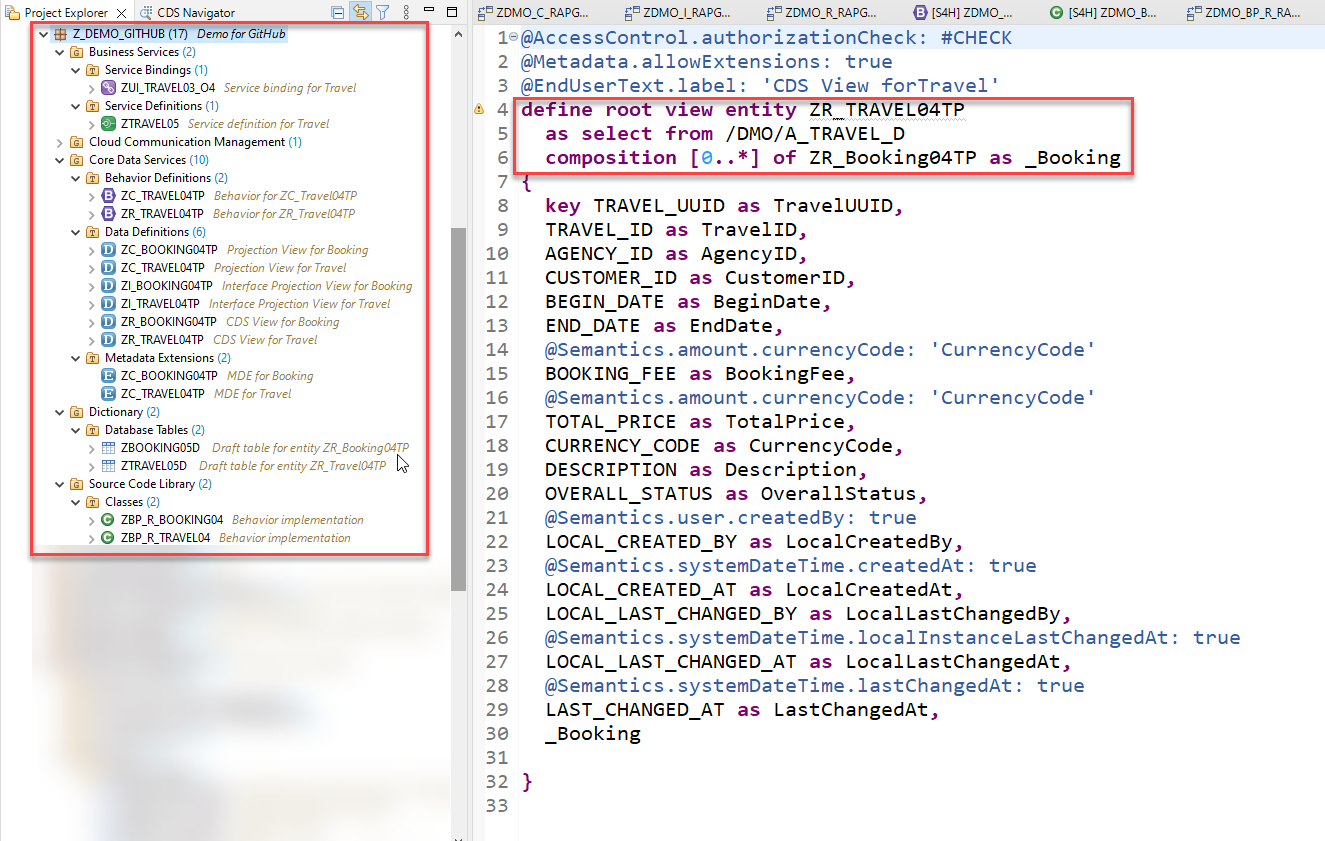Screen dimensions: 1325x841
Task: Open the [S4H] ZDMO_B... class tab
Action: coord(1103,13)
